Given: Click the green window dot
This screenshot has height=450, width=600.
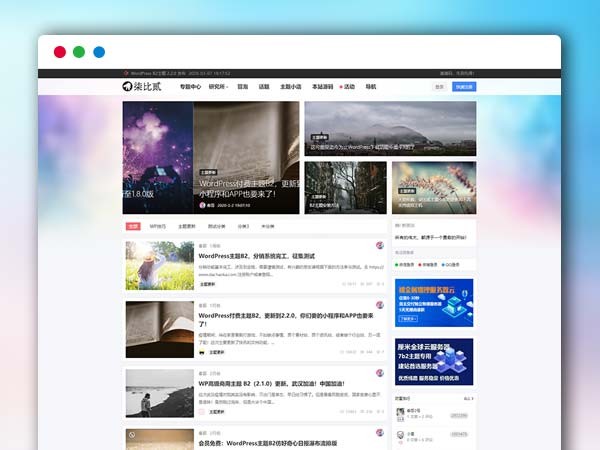Looking at the screenshot, I should (x=79, y=52).
